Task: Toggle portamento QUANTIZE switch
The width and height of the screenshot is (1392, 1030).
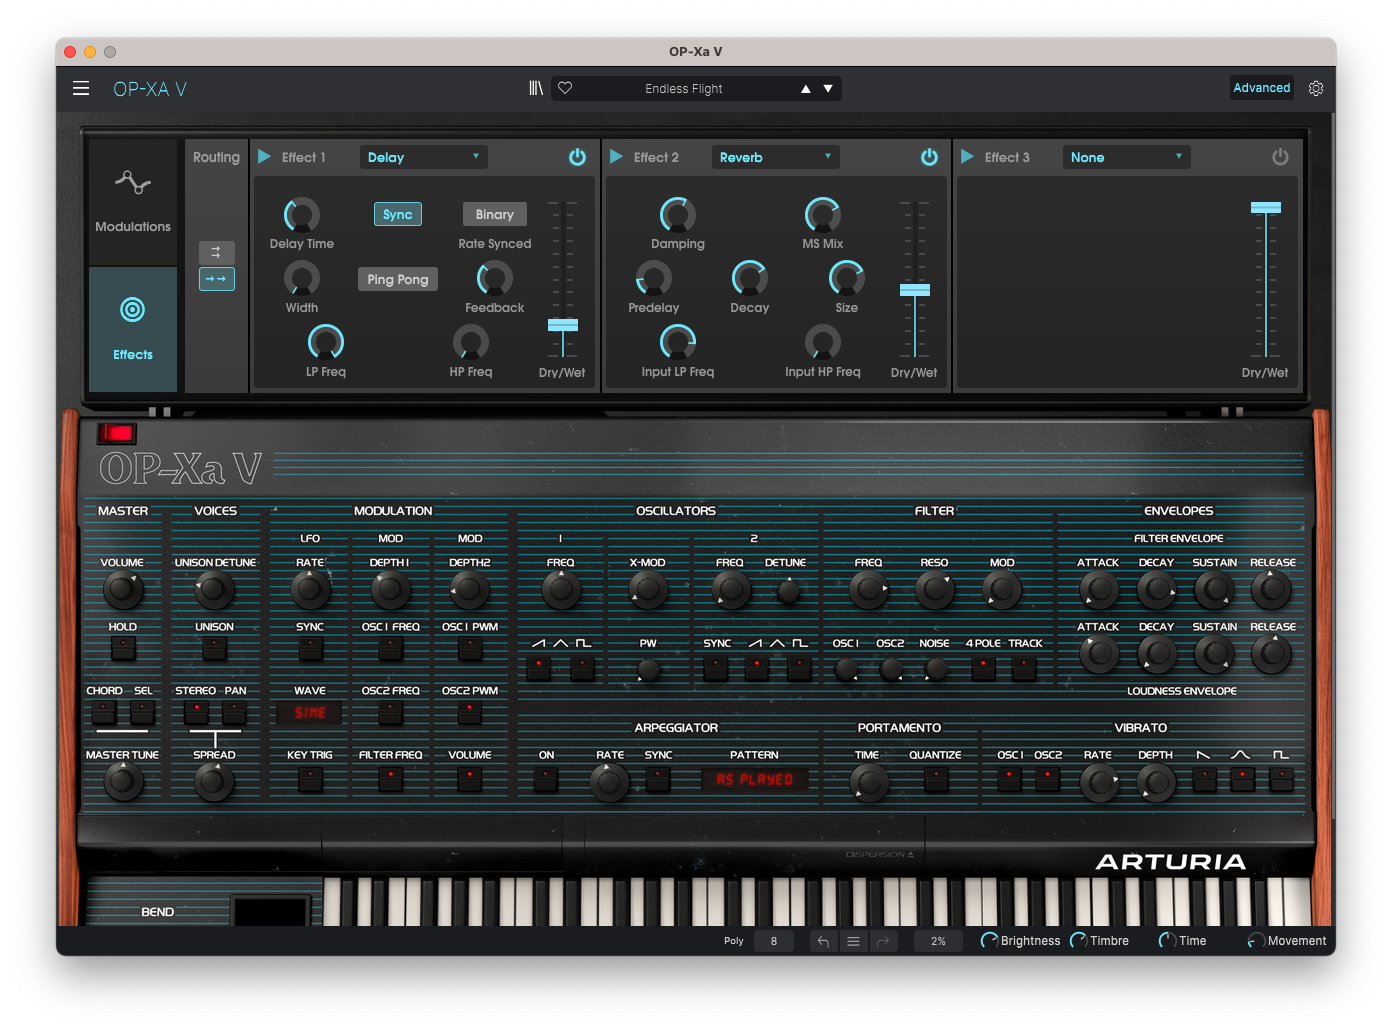Action: tap(936, 778)
